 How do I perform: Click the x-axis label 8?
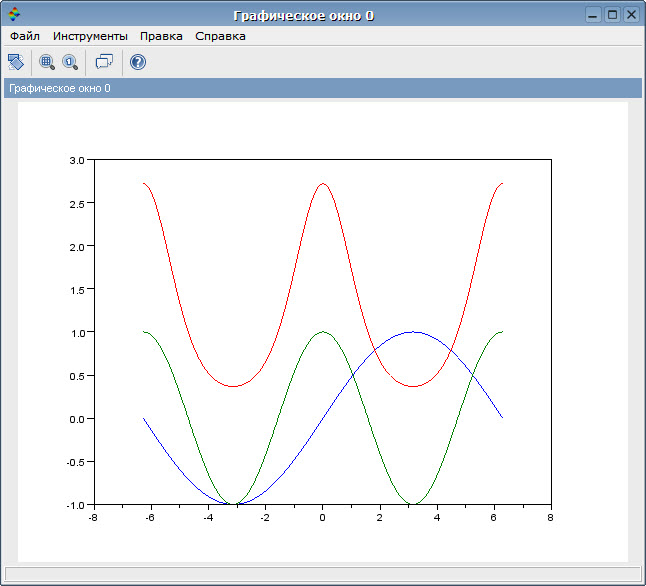(x=550, y=518)
